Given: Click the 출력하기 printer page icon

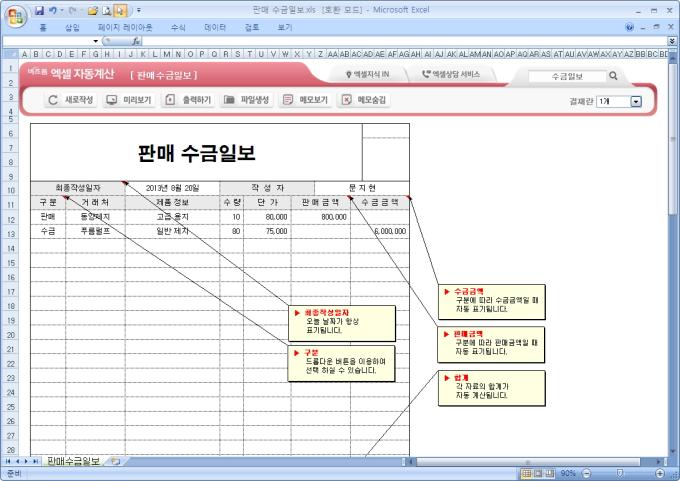Looking at the screenshot, I should [170, 100].
